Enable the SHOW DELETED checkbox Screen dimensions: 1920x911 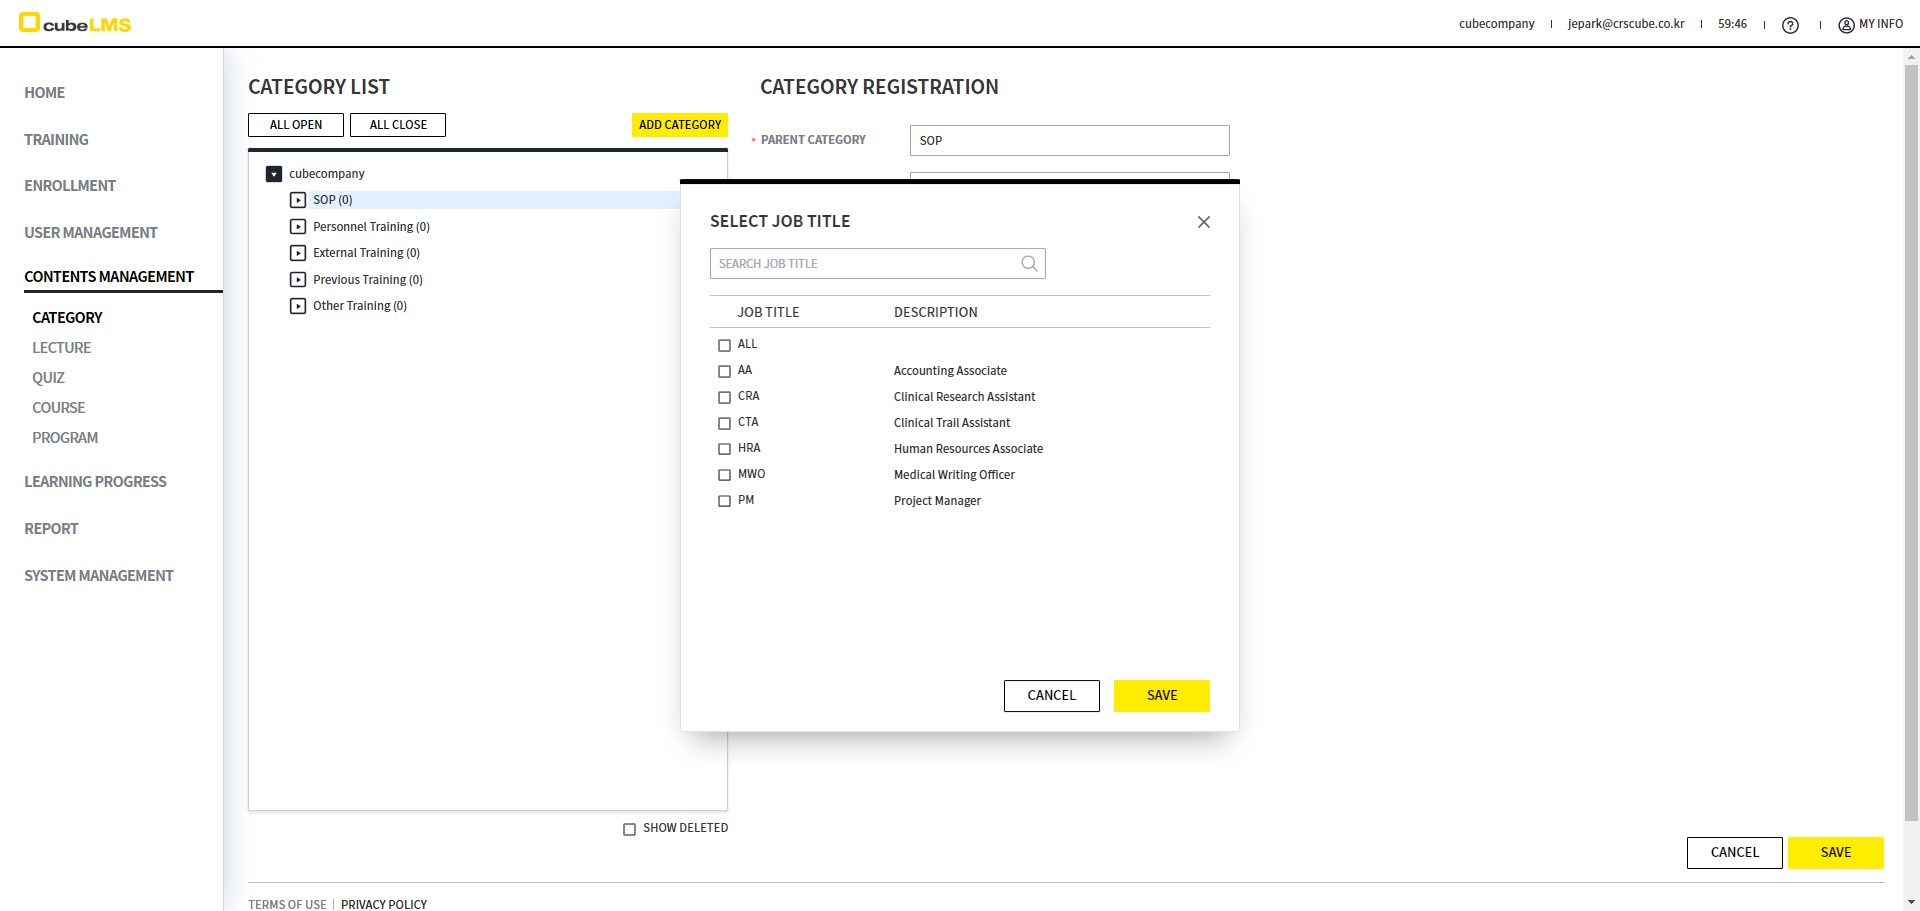(629, 829)
